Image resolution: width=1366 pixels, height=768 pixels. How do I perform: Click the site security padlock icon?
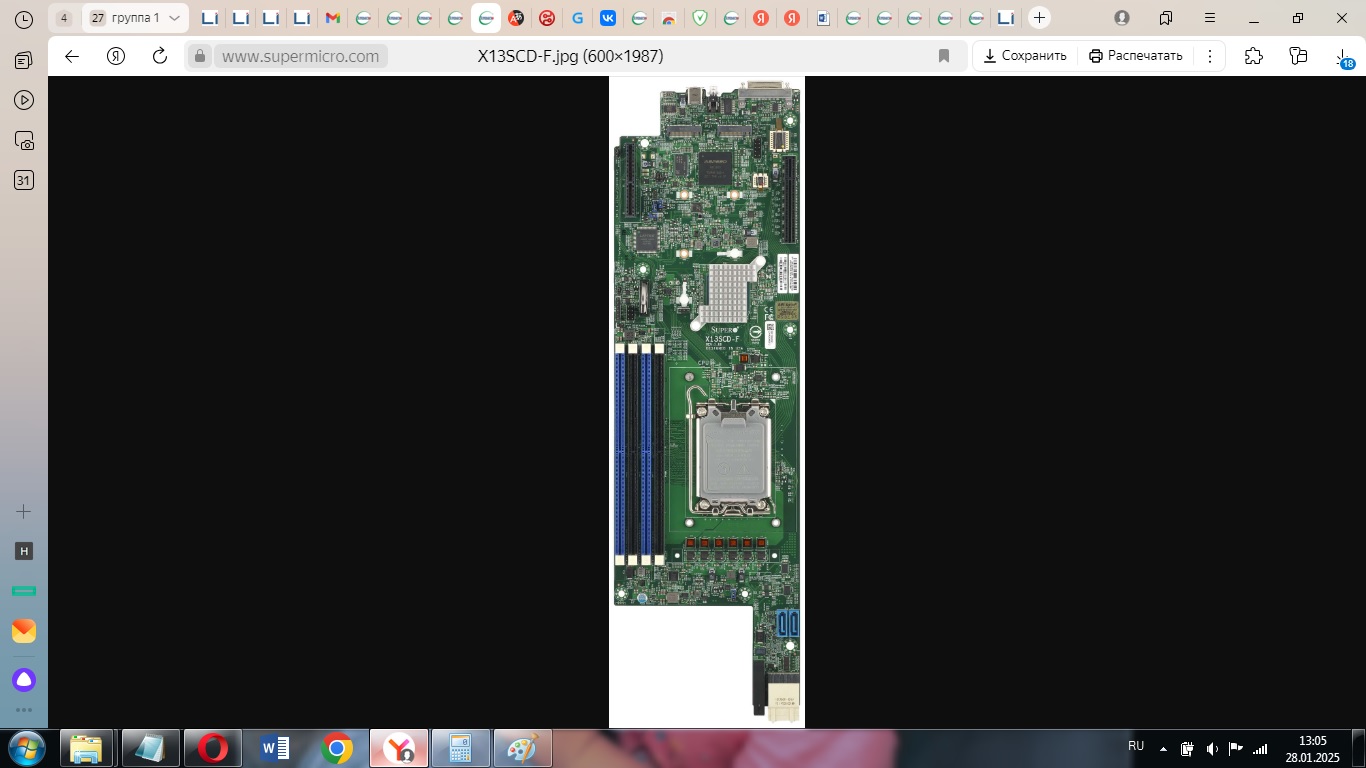click(x=200, y=56)
